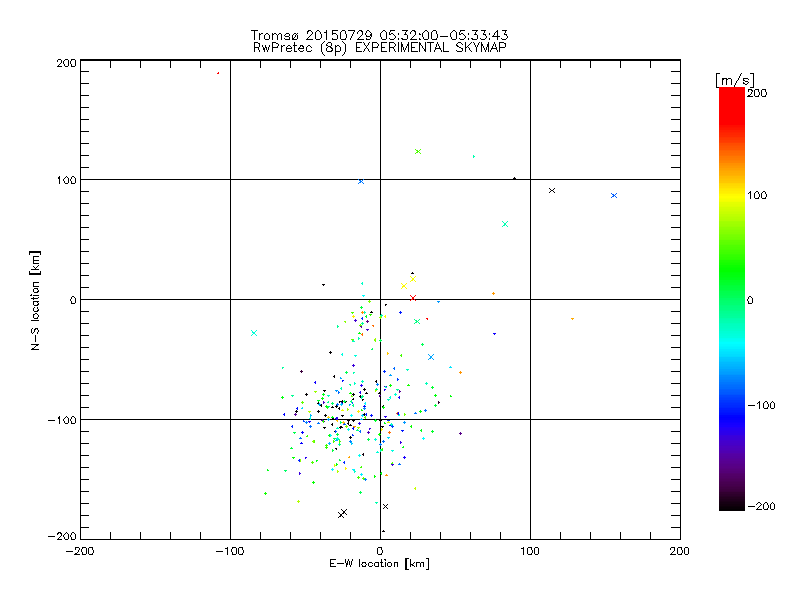
Task: Click the '[m/s]' colorbar unit label
Action: point(735,80)
